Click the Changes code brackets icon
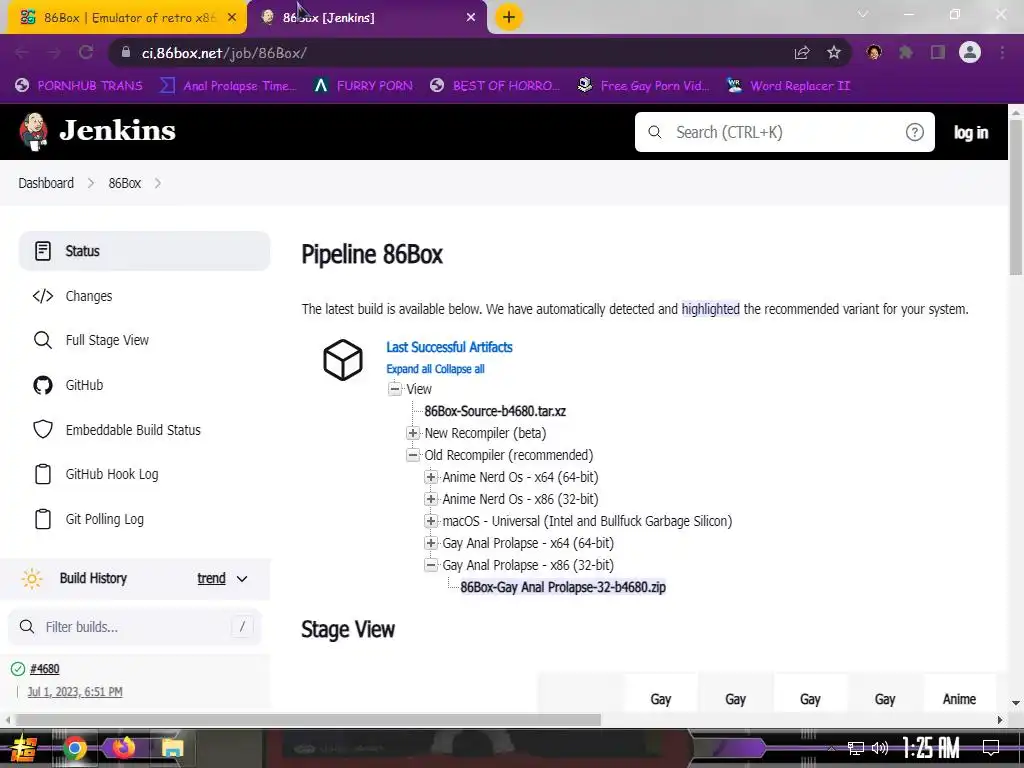This screenshot has height=768, width=1024. [x=43, y=296]
